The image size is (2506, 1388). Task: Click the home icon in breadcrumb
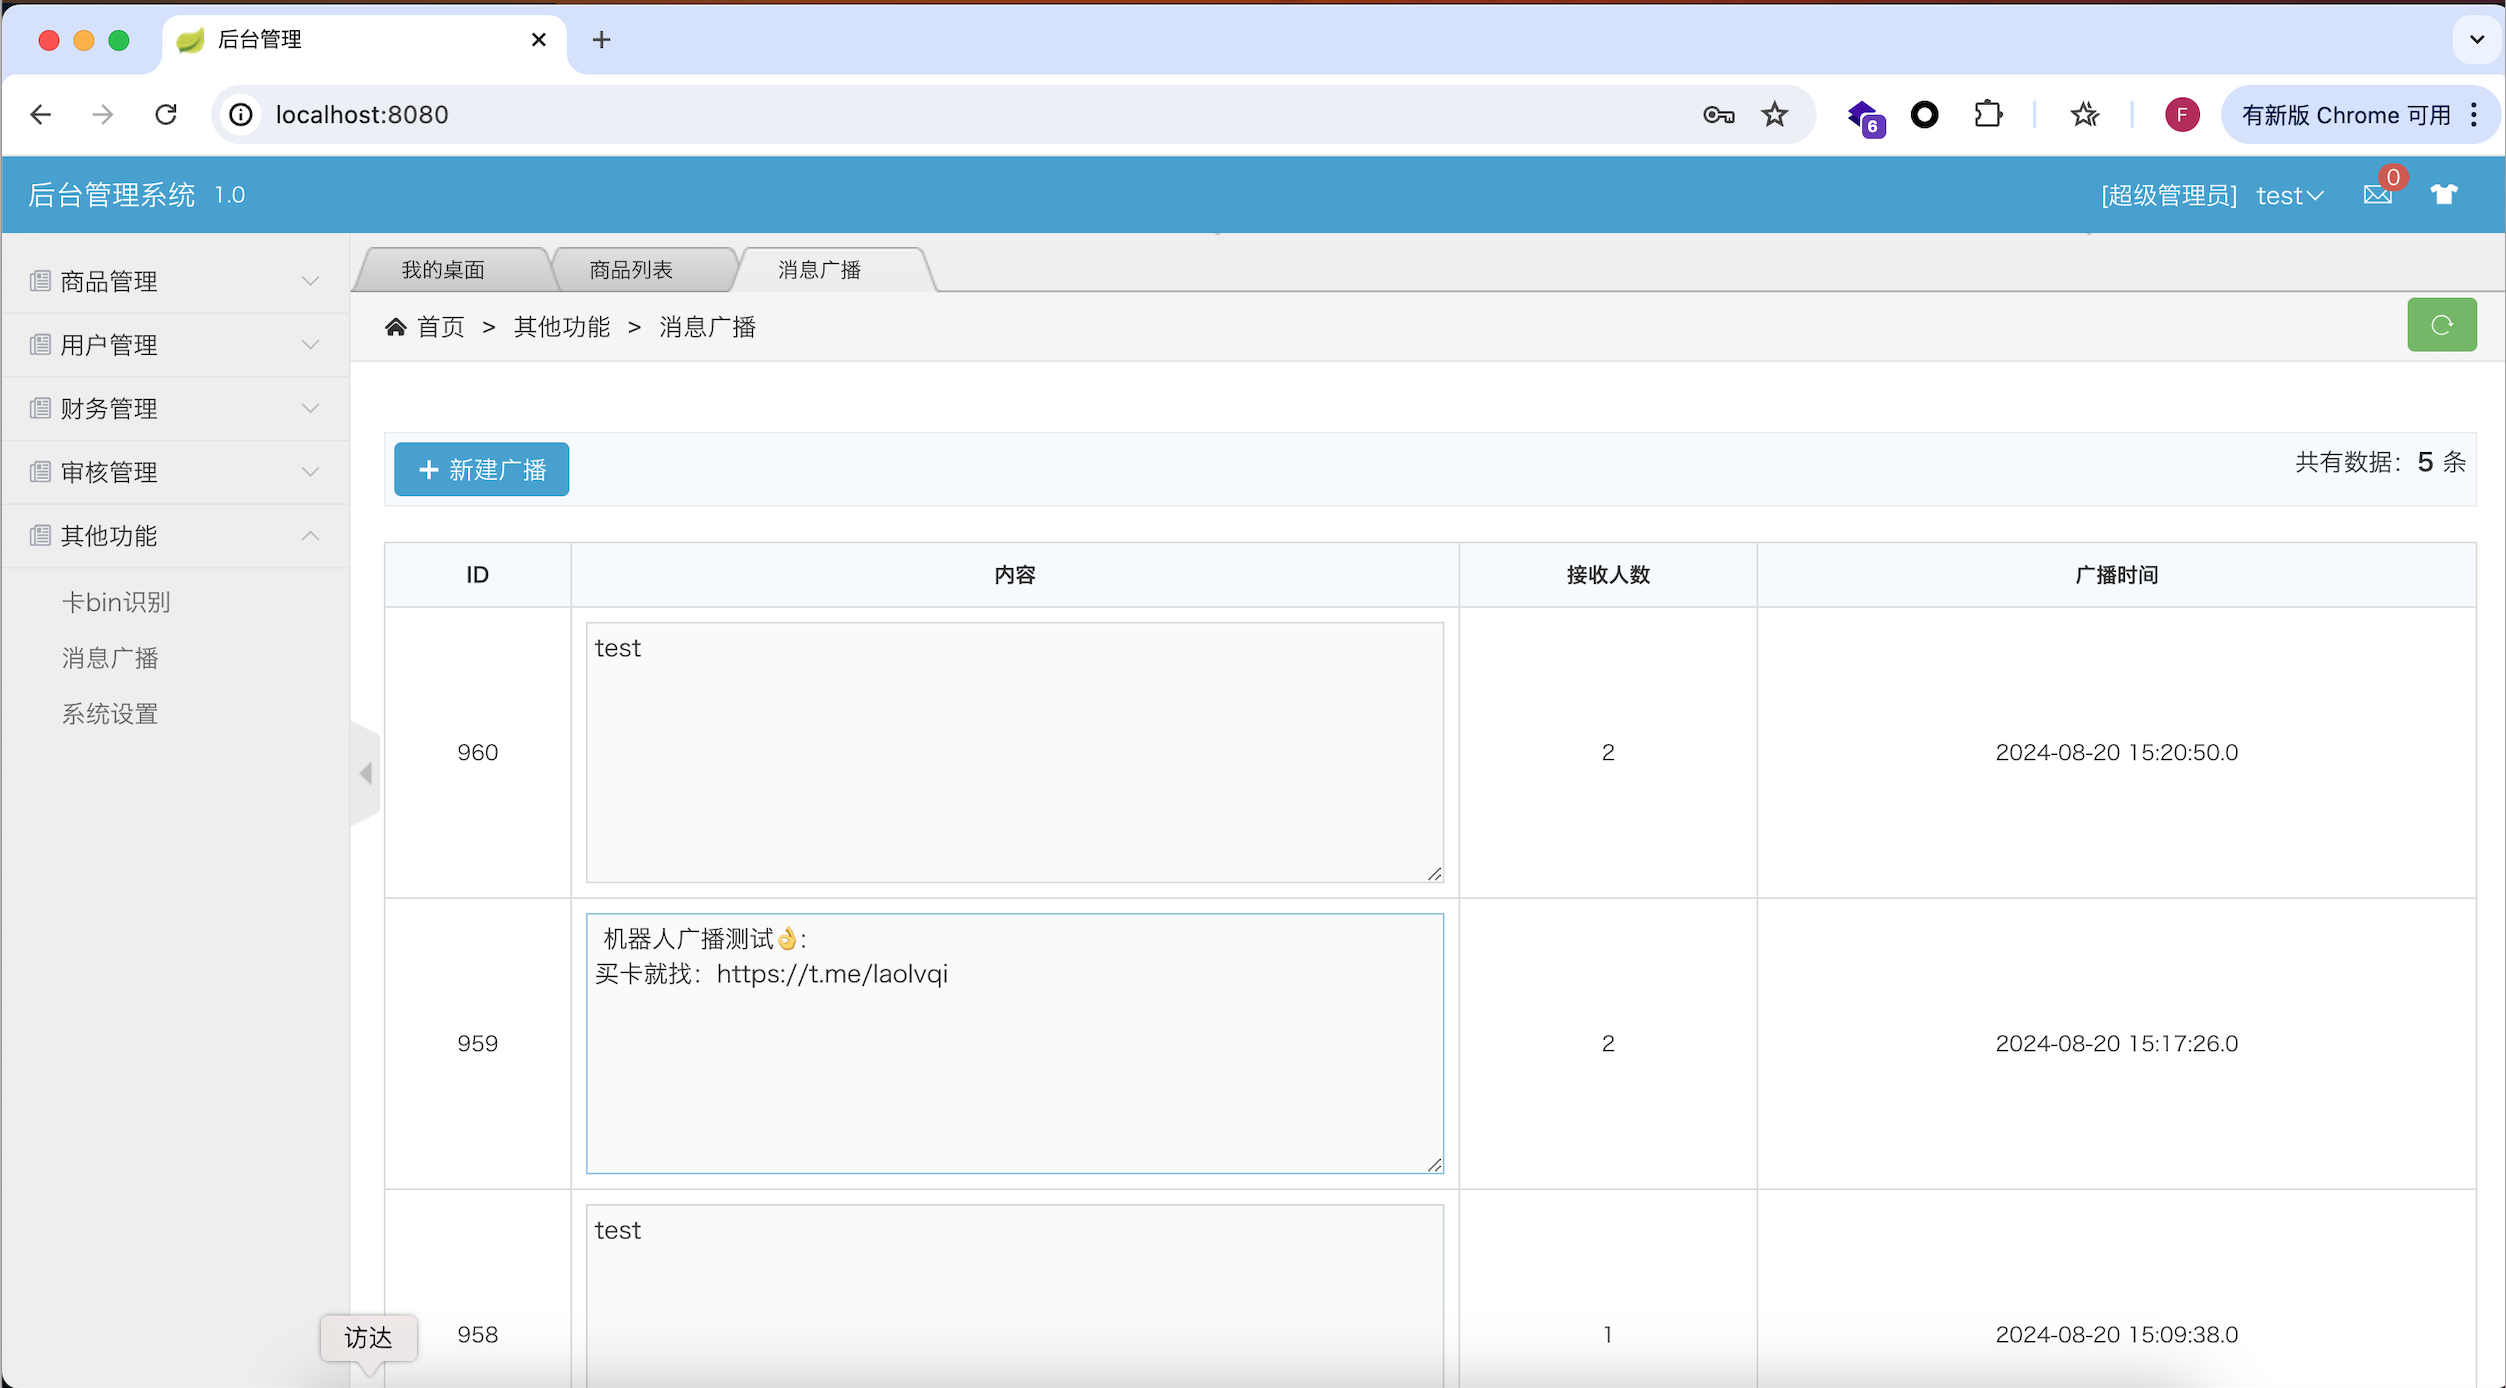click(396, 327)
